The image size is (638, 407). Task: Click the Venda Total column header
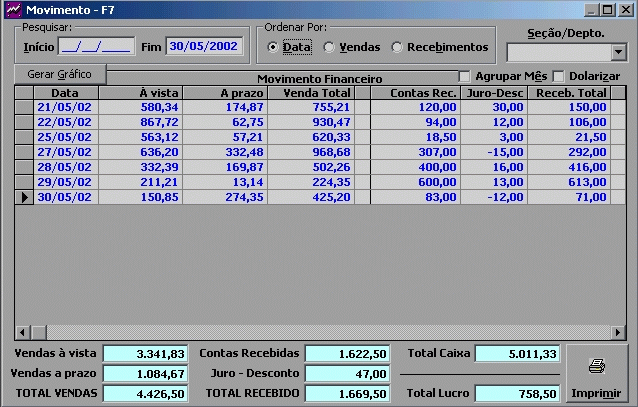click(311, 93)
